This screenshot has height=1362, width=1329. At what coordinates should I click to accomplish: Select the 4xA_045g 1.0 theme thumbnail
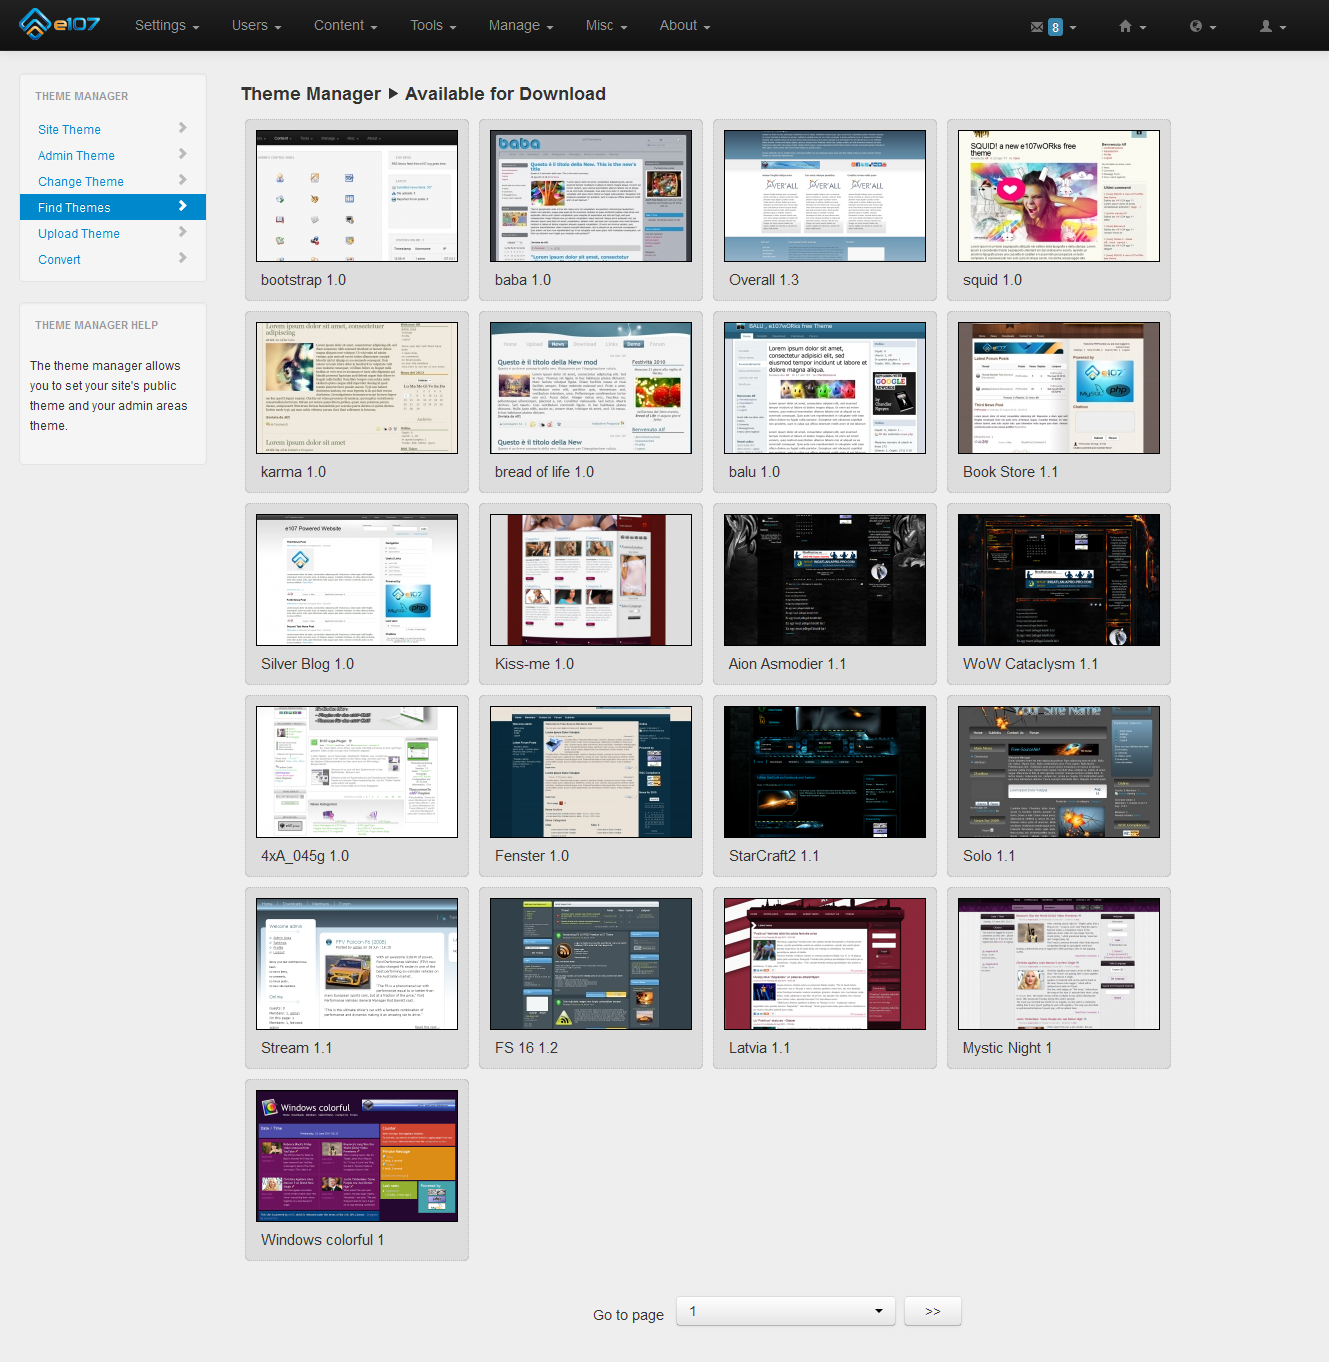click(x=357, y=772)
